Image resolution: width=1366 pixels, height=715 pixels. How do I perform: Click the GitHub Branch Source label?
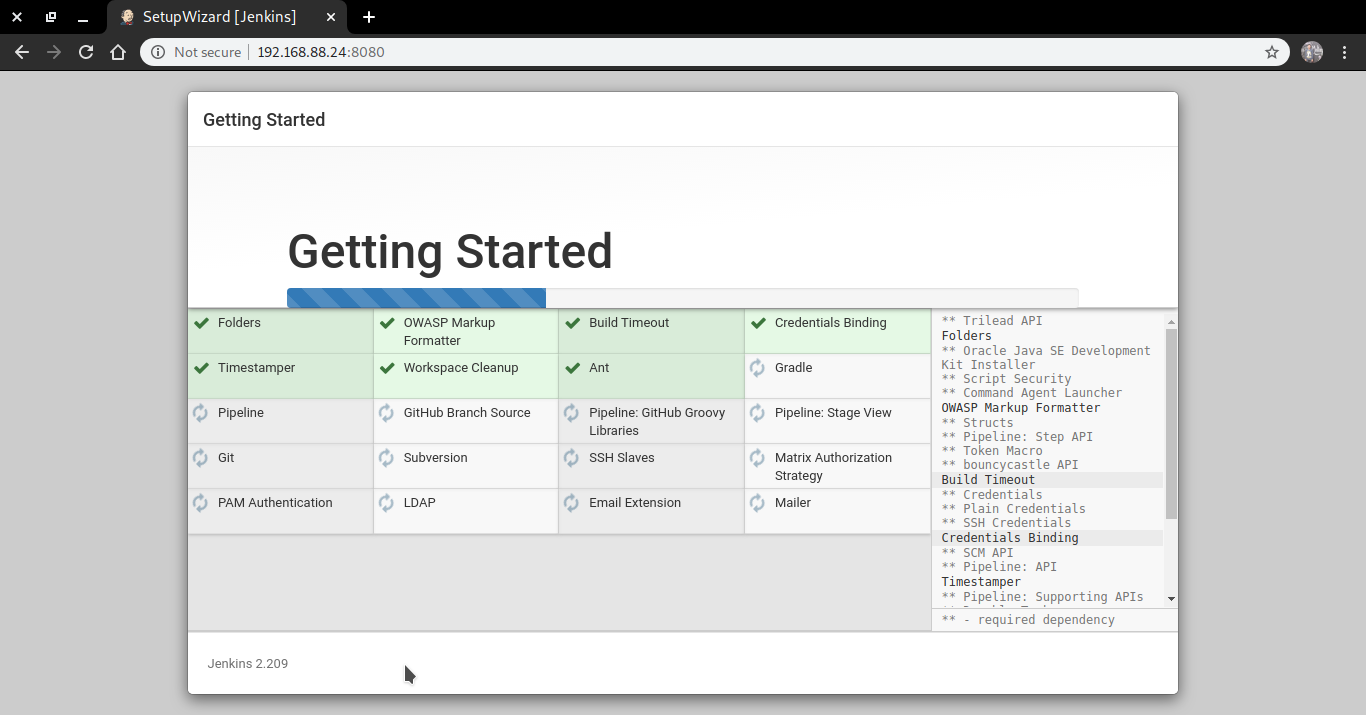tap(467, 413)
